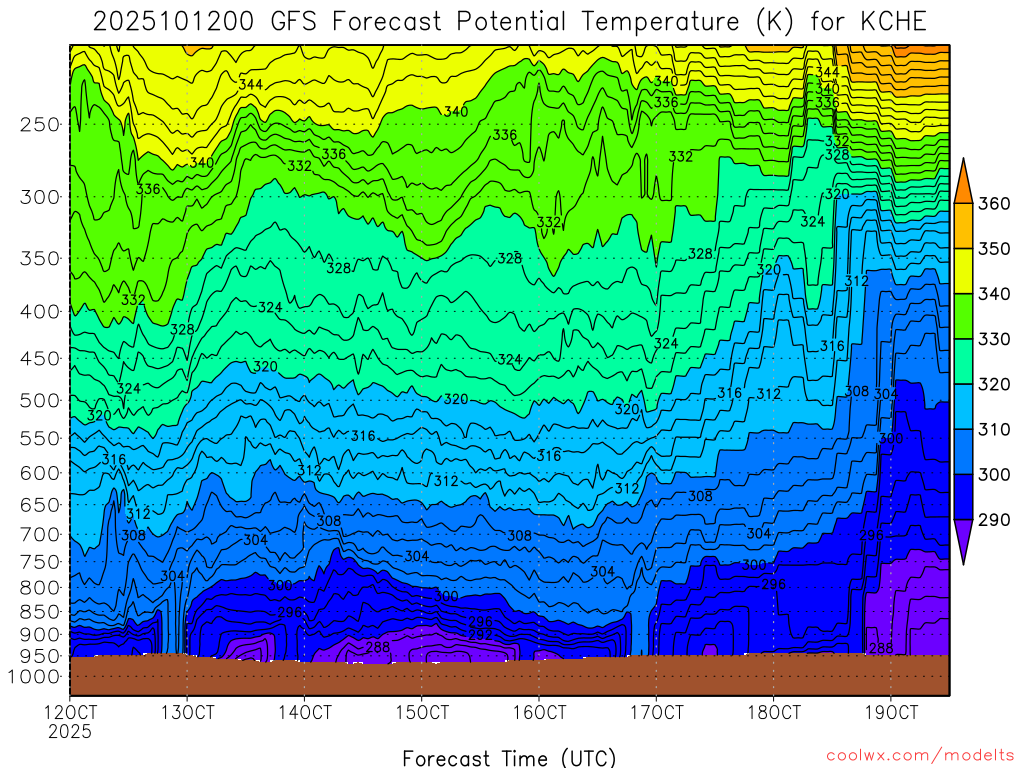Click the 180CT time axis label
Viewport: 1024px width, 768px height.
click(x=774, y=712)
